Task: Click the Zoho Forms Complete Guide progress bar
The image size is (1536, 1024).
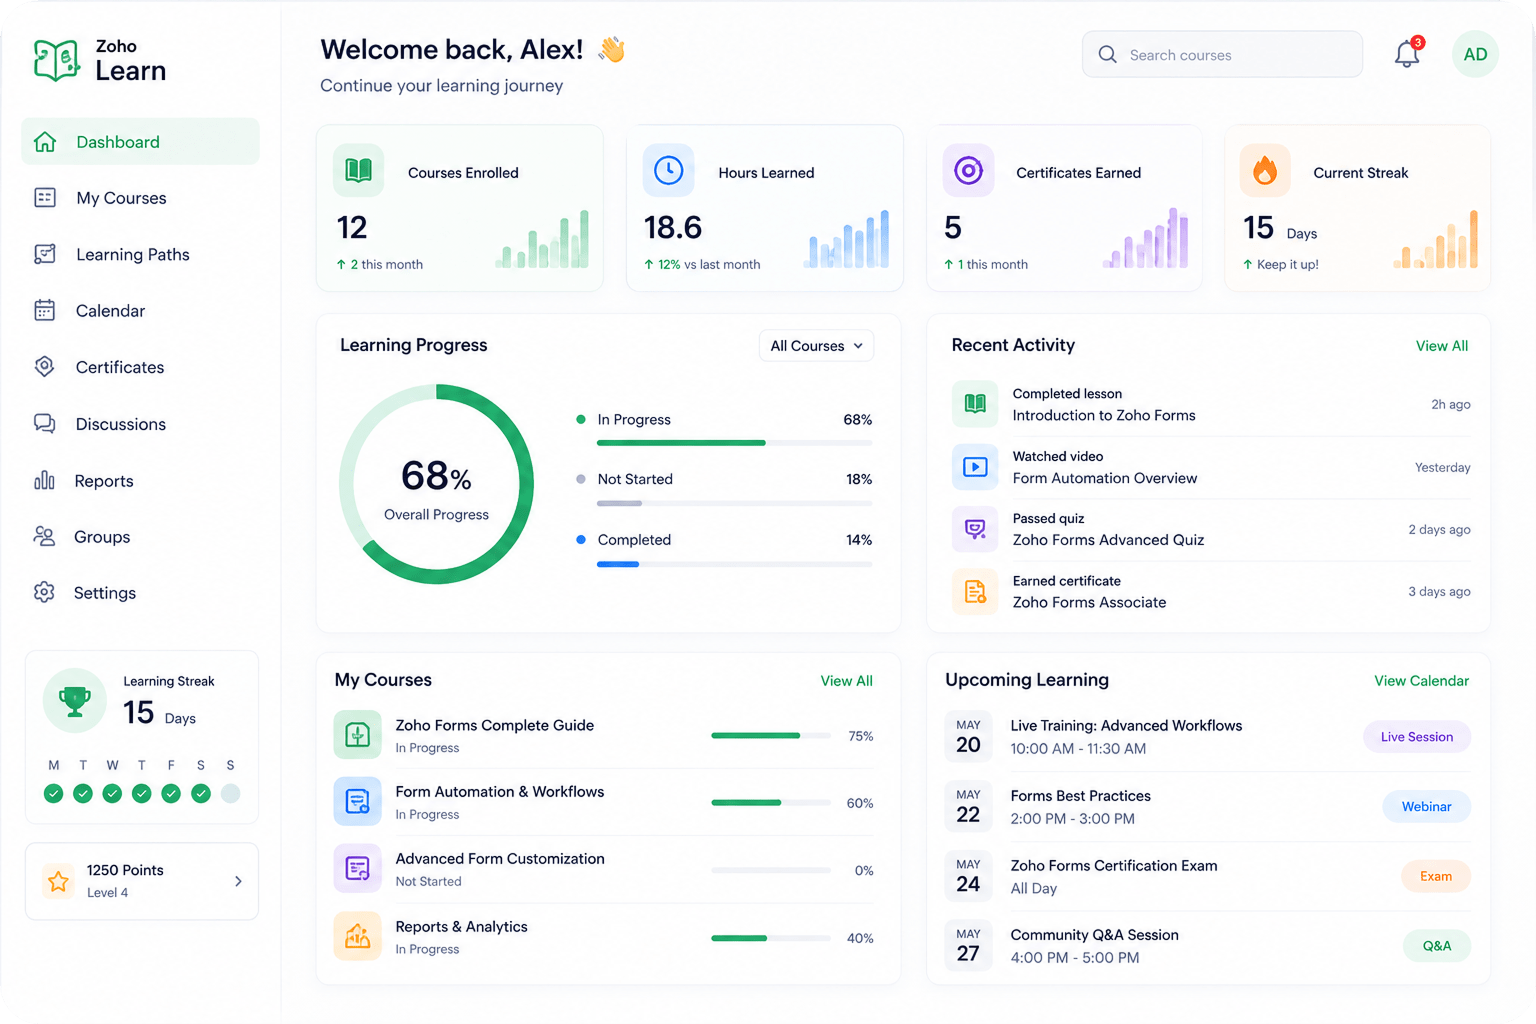Action: click(x=771, y=736)
